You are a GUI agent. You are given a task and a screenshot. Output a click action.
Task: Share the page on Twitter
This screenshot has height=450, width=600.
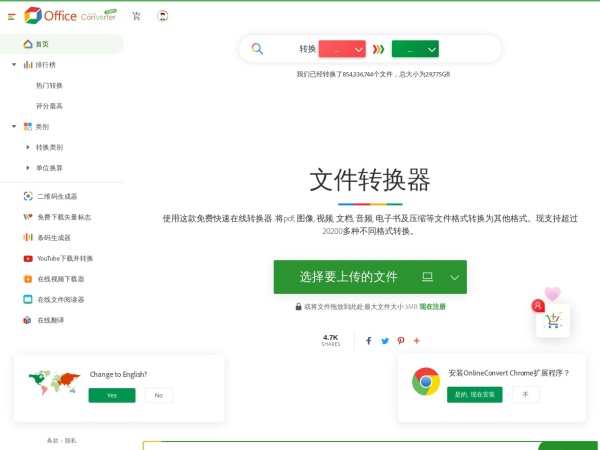point(385,341)
